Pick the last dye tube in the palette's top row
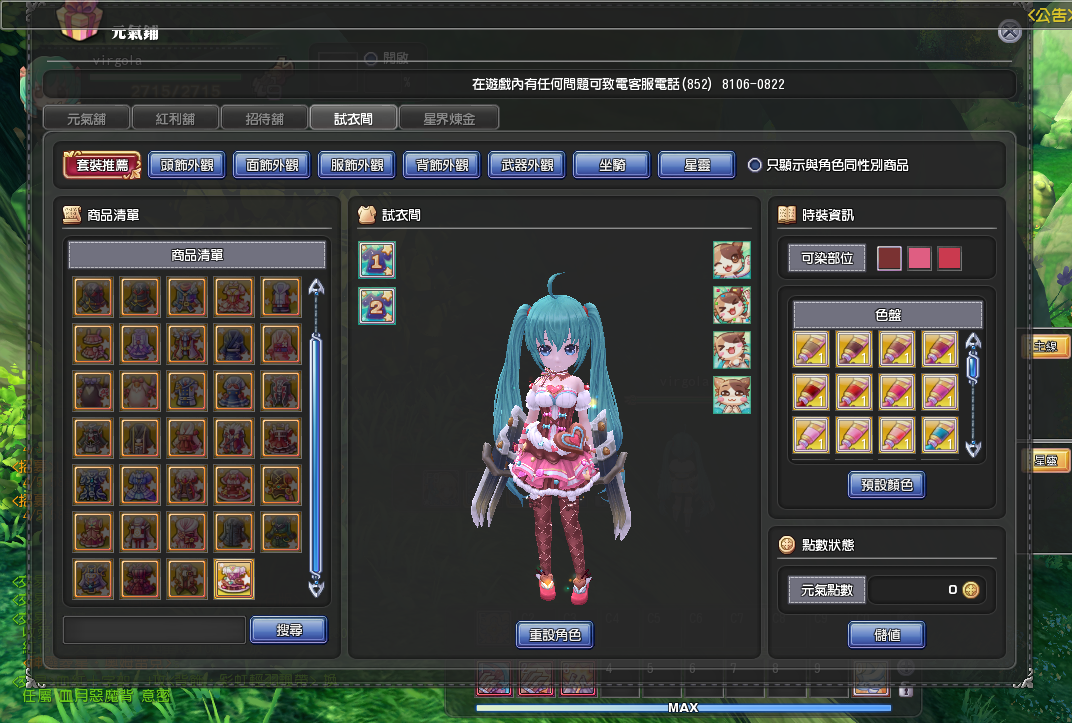The image size is (1072, 723). click(939, 349)
